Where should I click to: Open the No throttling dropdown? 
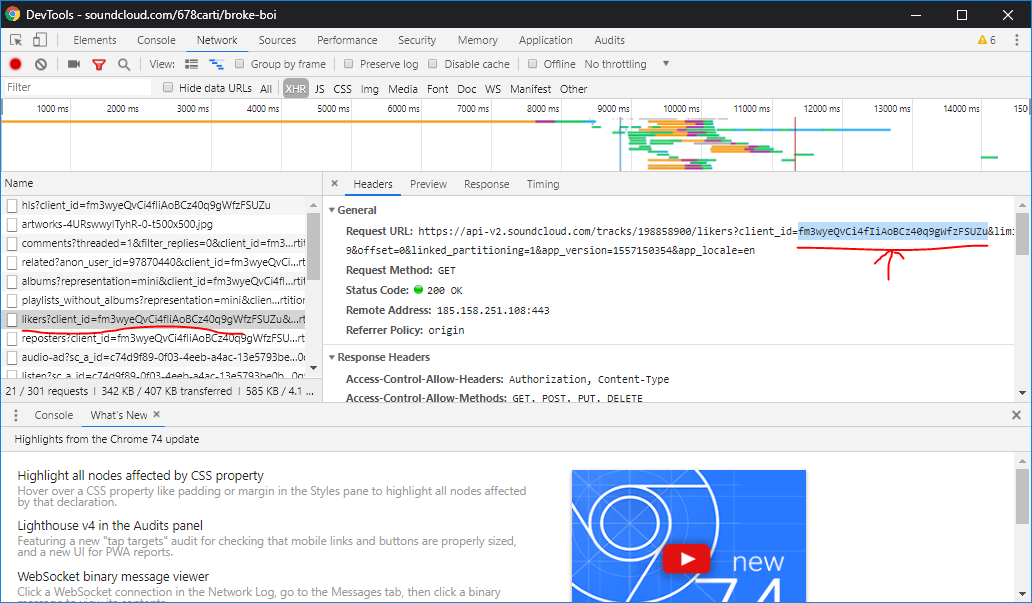(627, 64)
